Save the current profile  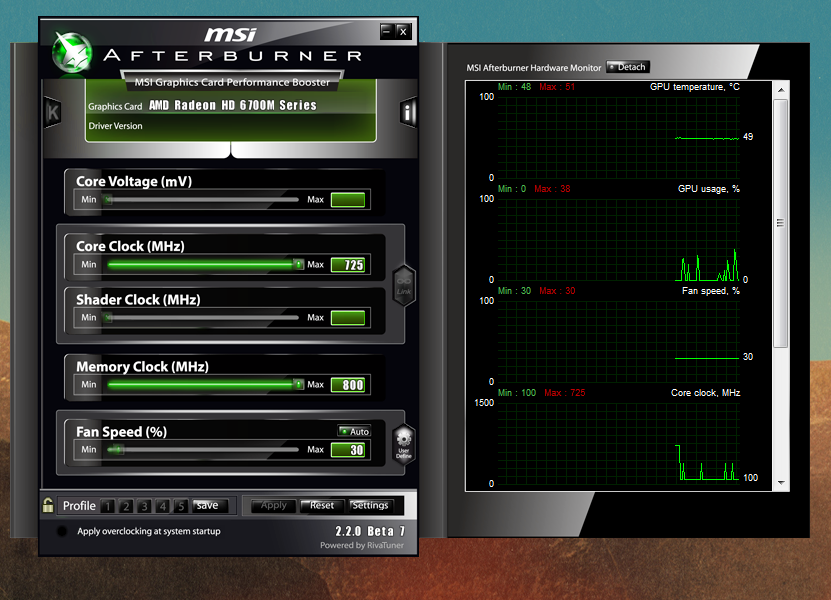[x=206, y=505]
